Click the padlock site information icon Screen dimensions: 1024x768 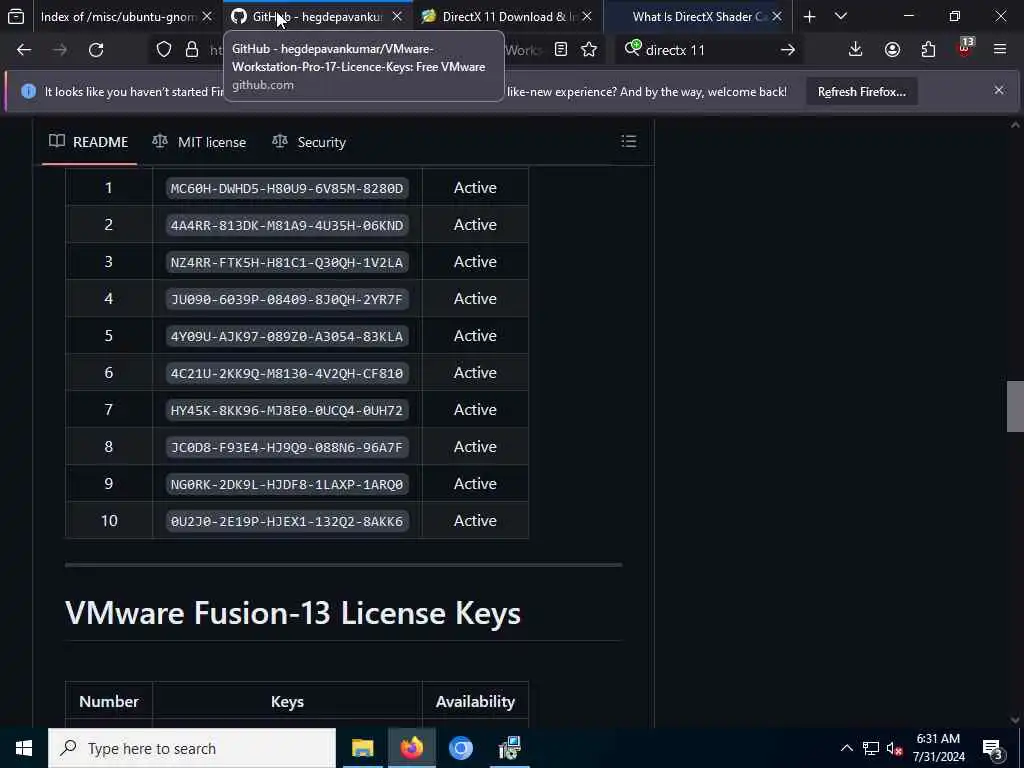pos(192,50)
